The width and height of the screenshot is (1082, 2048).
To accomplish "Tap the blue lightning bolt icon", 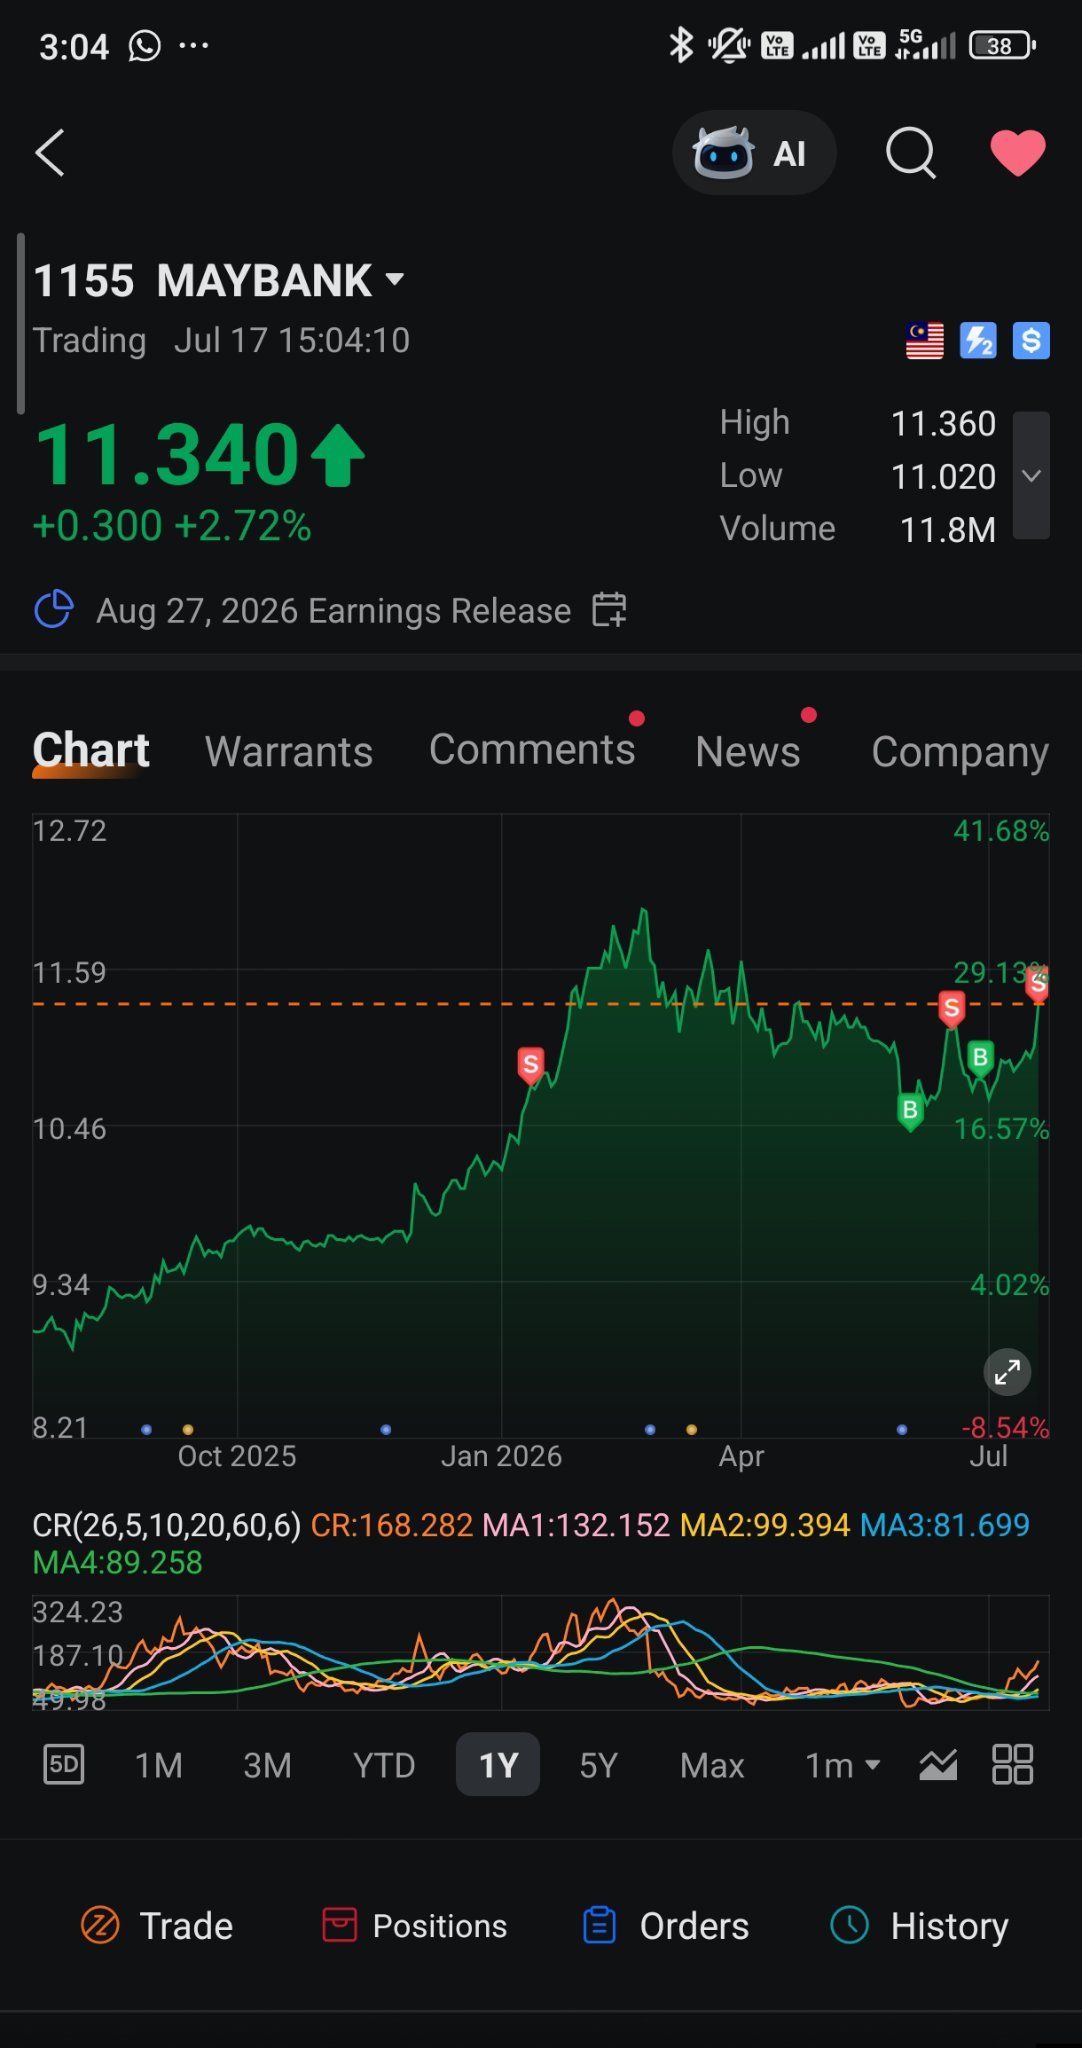I will [978, 341].
